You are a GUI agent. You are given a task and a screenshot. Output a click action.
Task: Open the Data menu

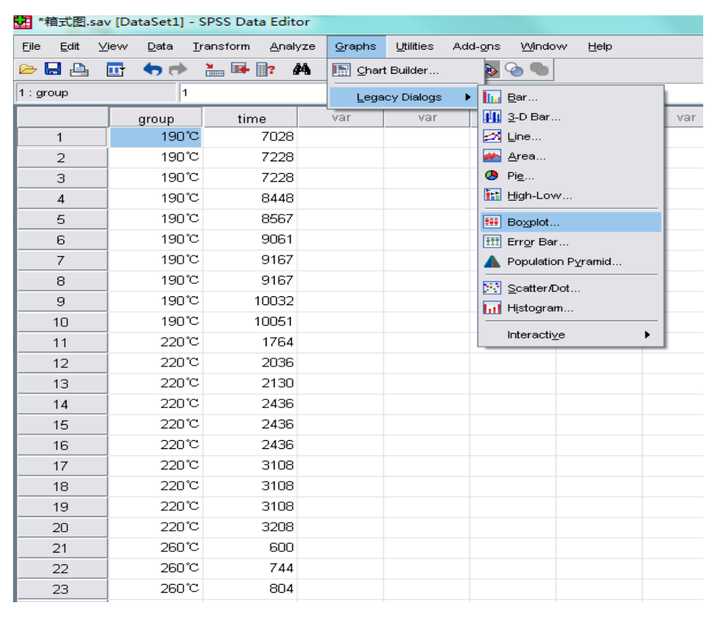point(160,46)
